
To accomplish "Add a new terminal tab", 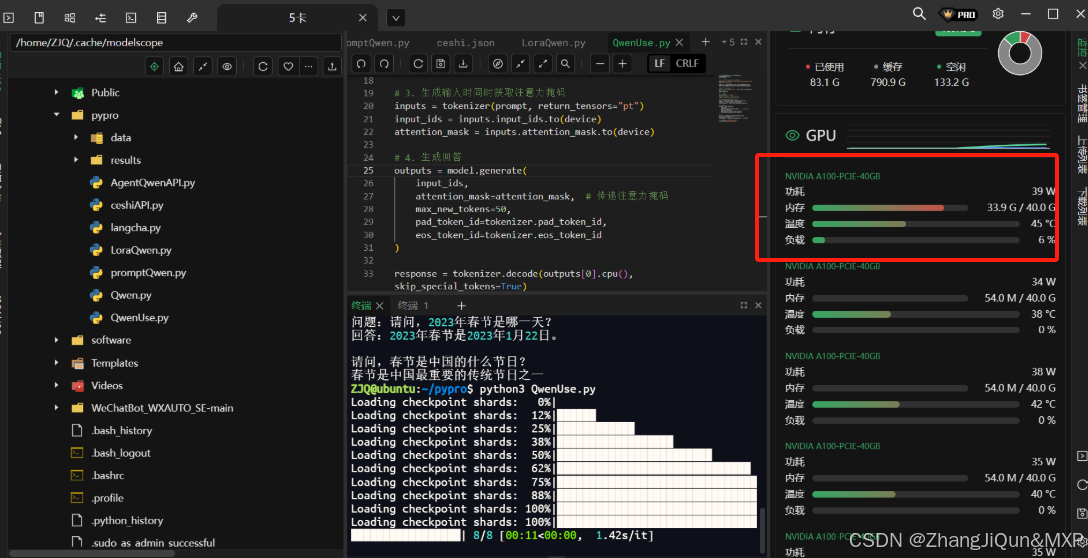I will pos(461,305).
